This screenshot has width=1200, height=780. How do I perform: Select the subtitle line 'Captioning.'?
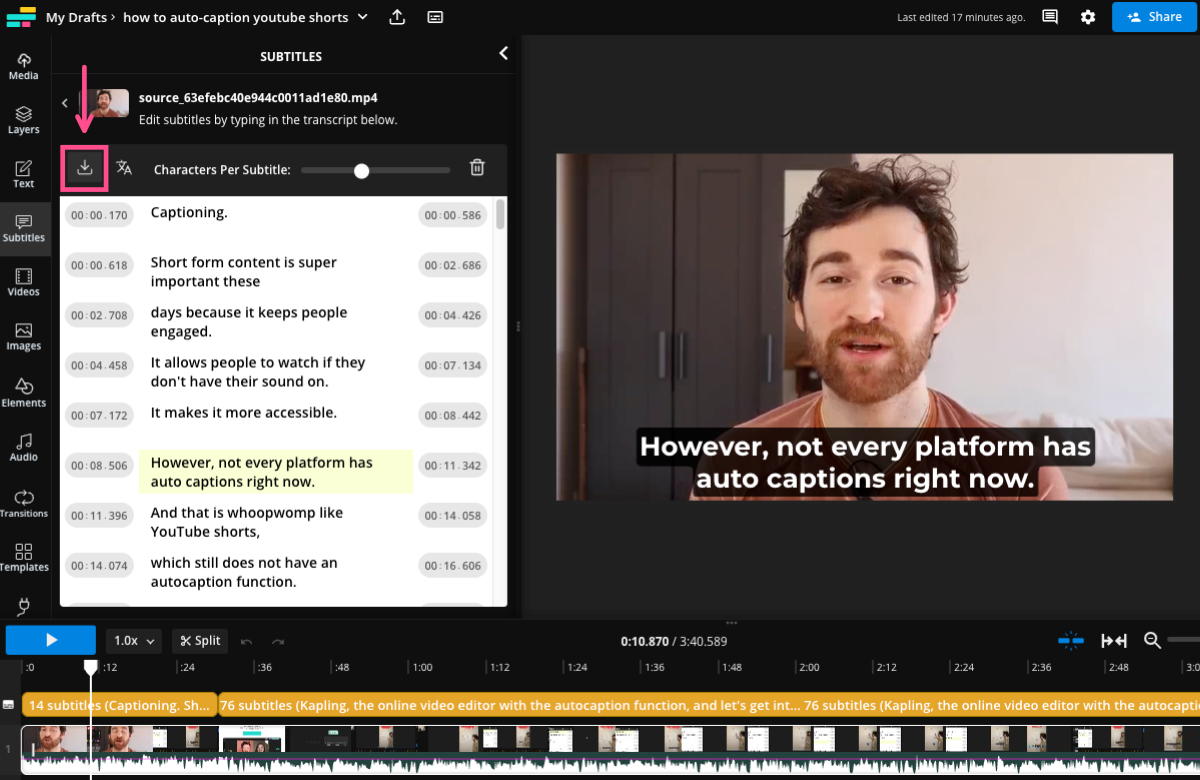(x=189, y=213)
